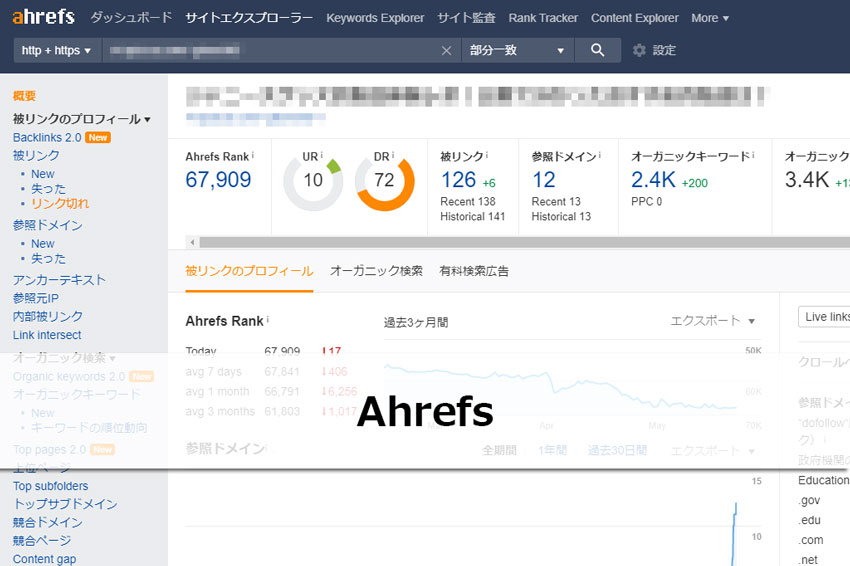Open 被リンク sidebar link
Screen dimensions: 850x566
click(x=36, y=156)
